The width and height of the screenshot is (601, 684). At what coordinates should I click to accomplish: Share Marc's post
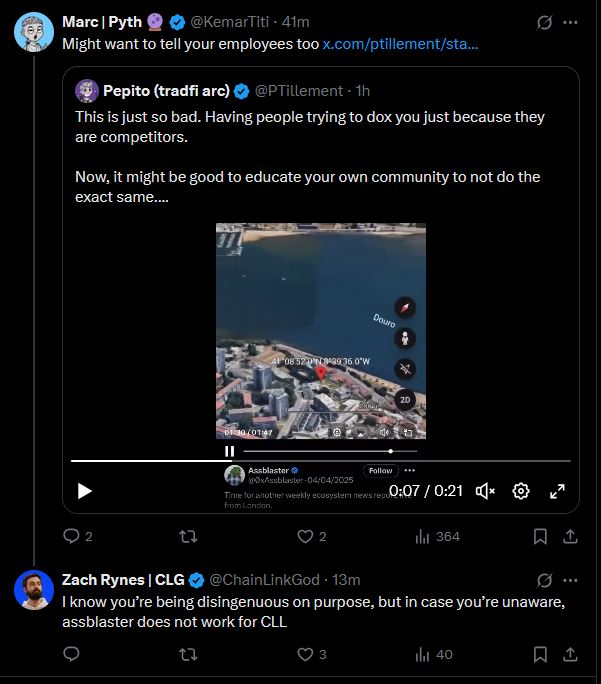[x=571, y=537]
